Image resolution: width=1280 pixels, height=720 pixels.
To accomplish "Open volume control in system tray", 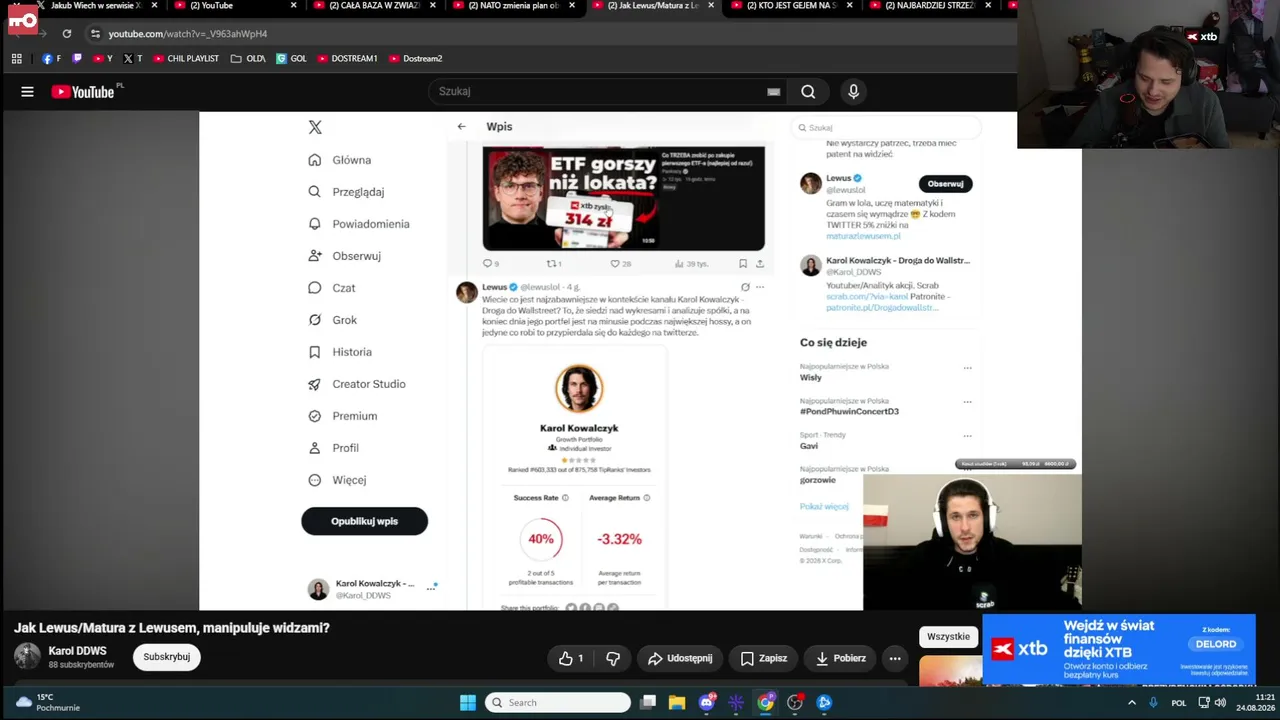I will click(1220, 703).
